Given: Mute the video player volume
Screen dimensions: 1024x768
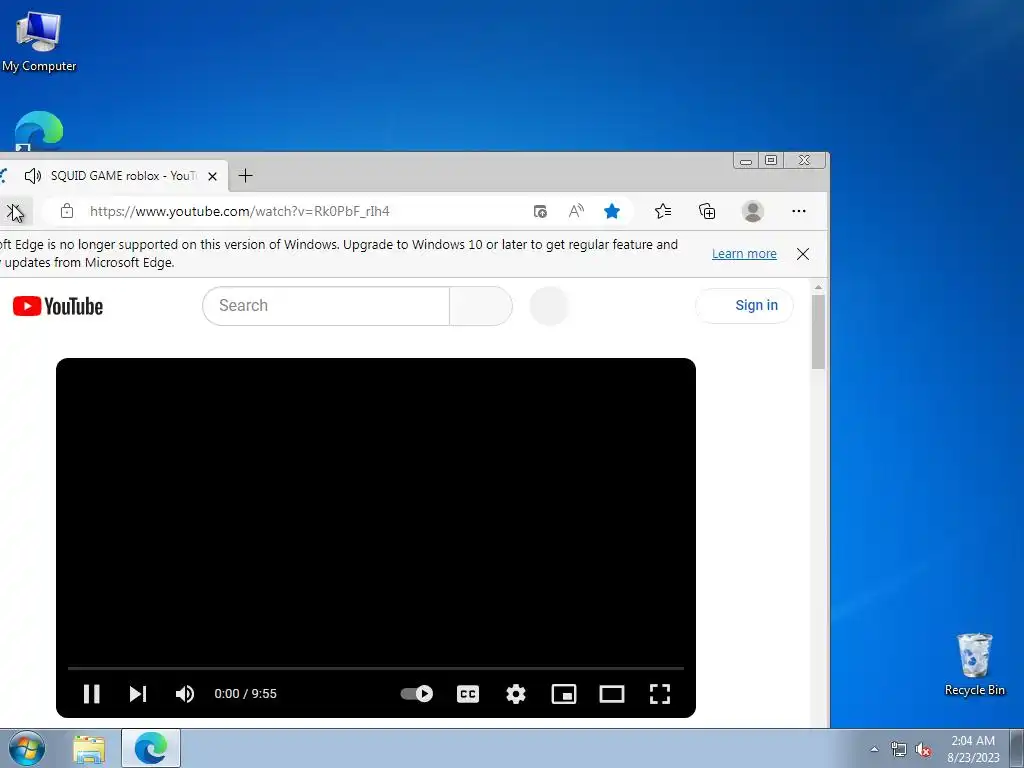Looking at the screenshot, I should 185,694.
